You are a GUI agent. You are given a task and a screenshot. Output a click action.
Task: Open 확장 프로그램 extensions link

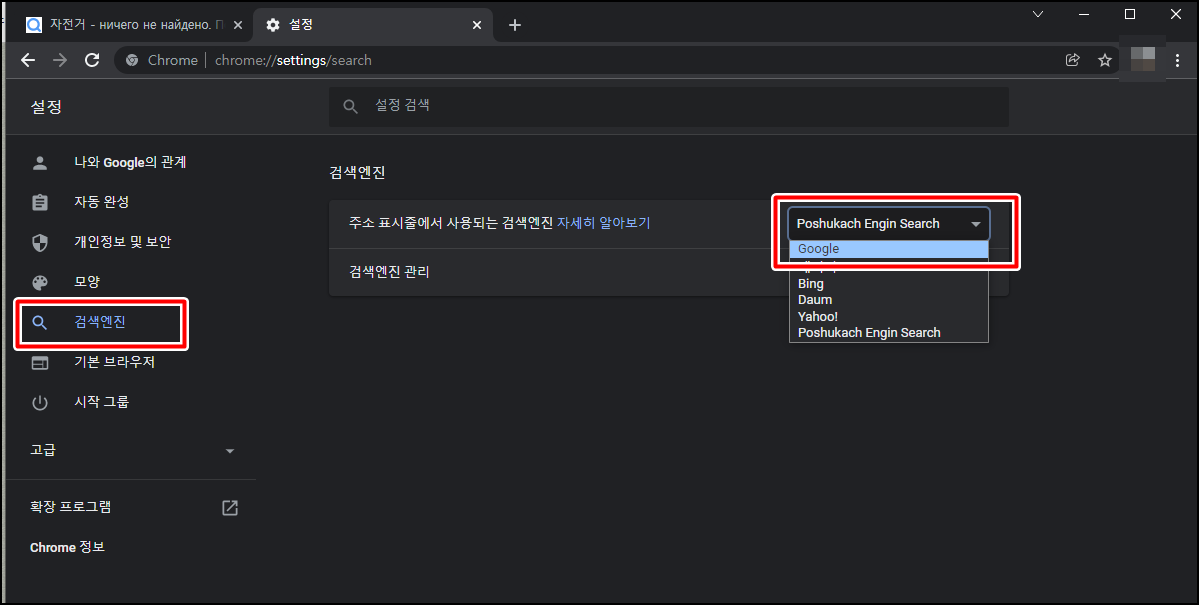pos(70,507)
